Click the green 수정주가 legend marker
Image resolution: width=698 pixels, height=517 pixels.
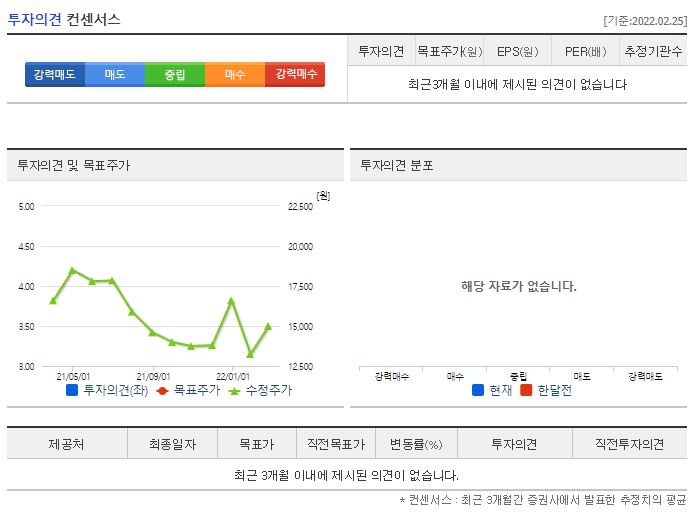235,391
